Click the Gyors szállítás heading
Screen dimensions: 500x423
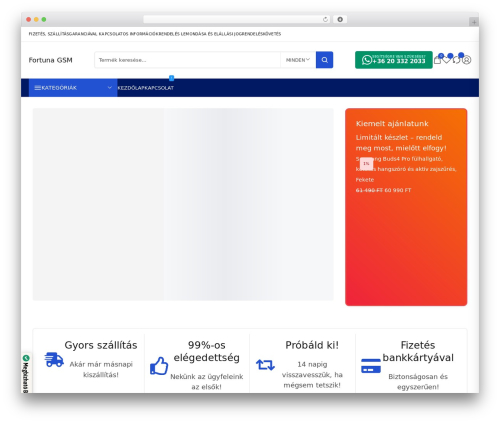(101, 345)
